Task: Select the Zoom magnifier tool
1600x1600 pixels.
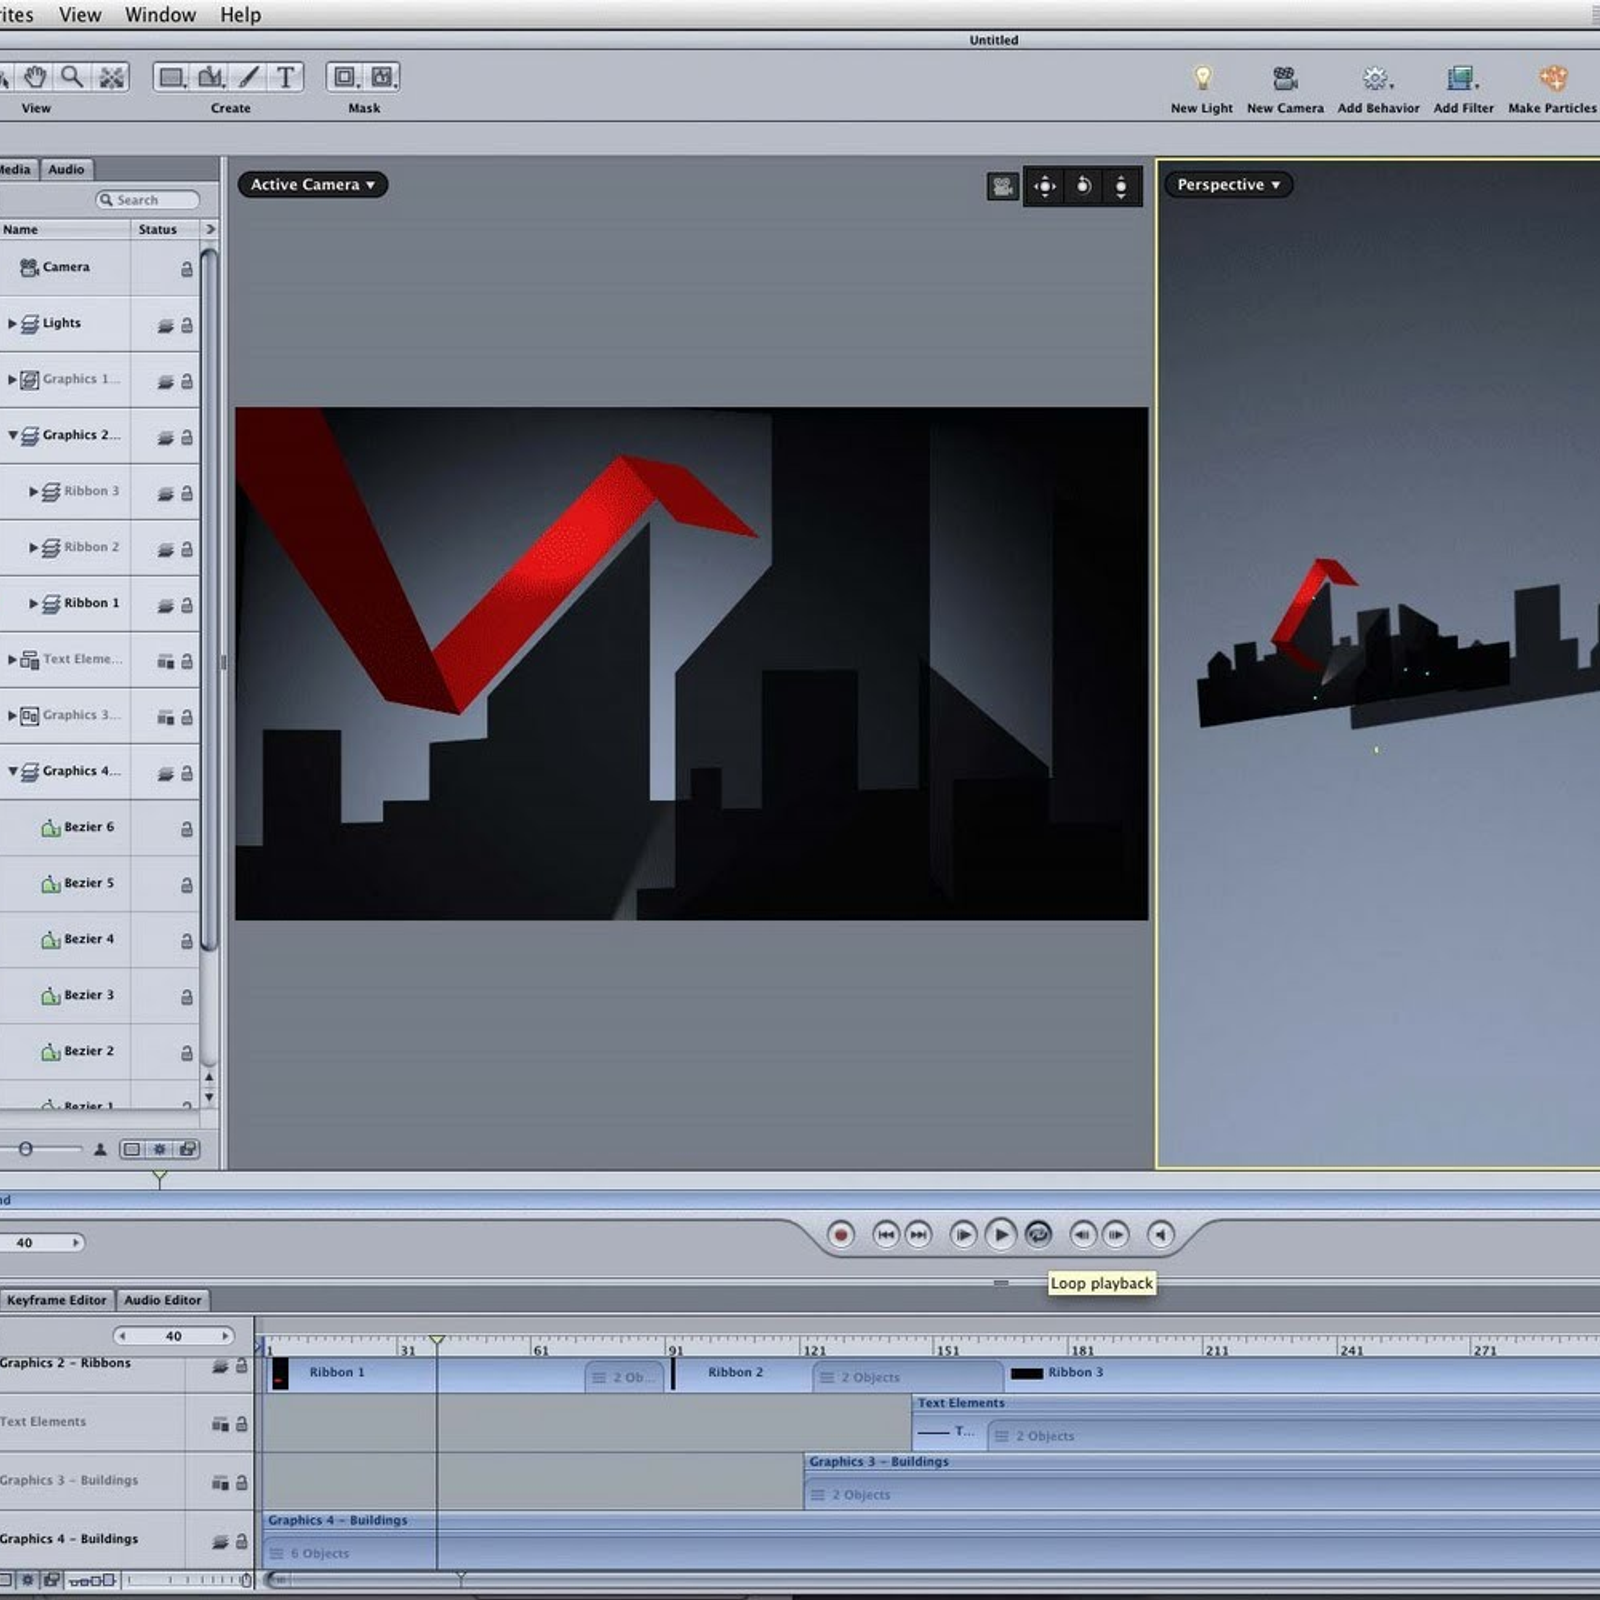Action: pyautogui.click(x=72, y=77)
